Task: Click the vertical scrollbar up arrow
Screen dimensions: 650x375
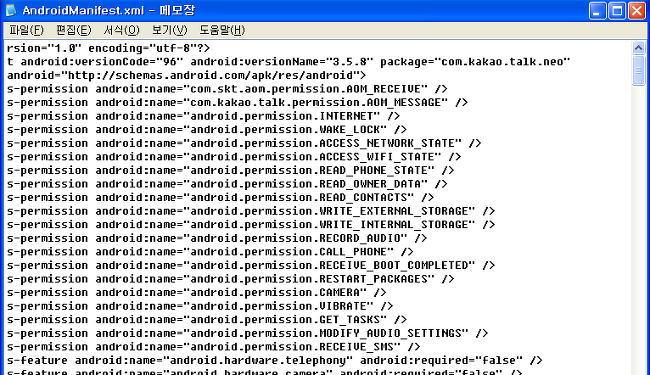Action: coord(638,48)
